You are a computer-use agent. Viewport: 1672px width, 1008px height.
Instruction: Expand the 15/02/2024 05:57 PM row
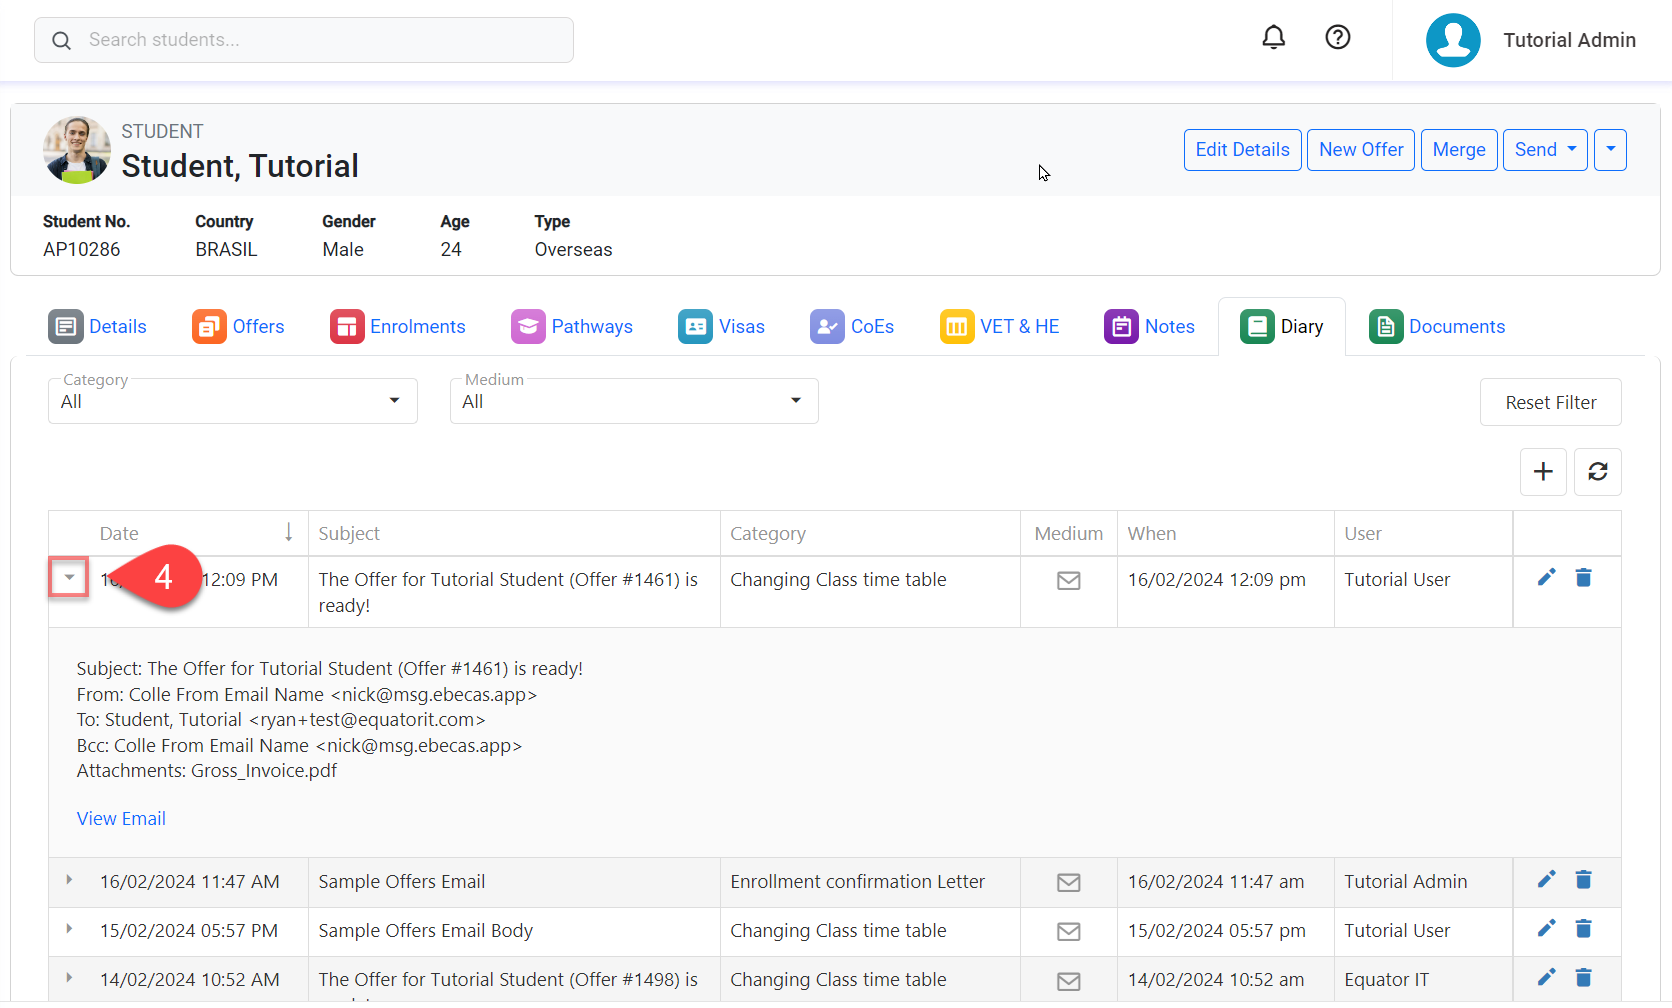click(x=69, y=929)
